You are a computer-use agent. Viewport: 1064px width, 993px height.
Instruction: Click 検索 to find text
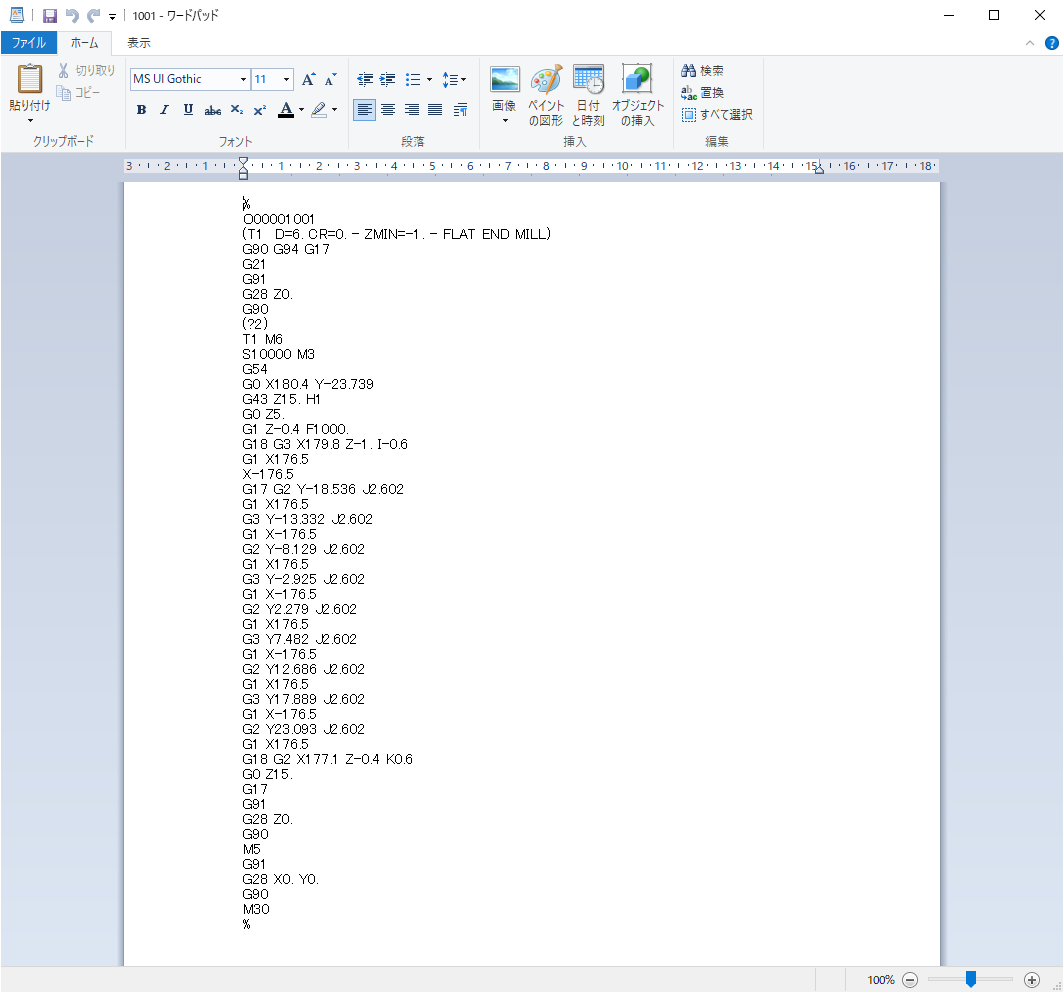tap(703, 71)
